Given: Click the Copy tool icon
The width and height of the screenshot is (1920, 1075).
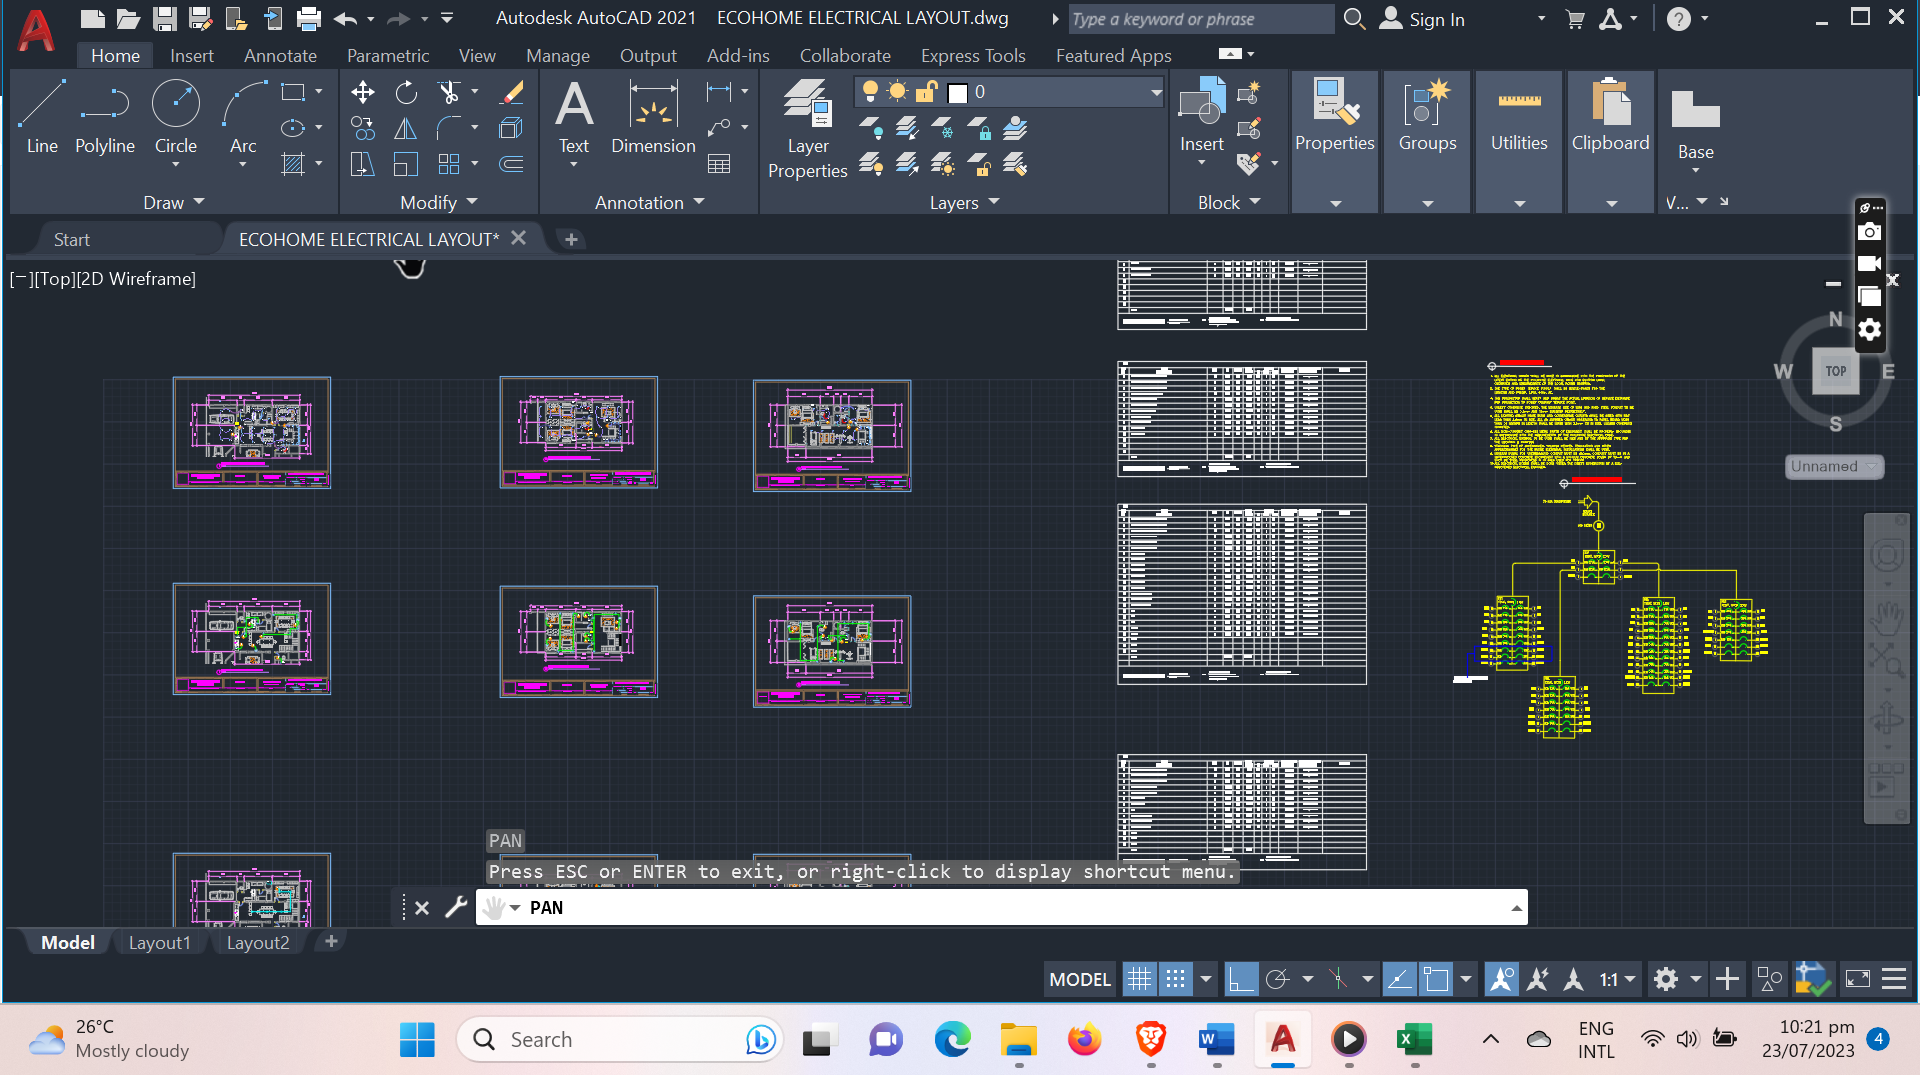Looking at the screenshot, I should [x=363, y=128].
